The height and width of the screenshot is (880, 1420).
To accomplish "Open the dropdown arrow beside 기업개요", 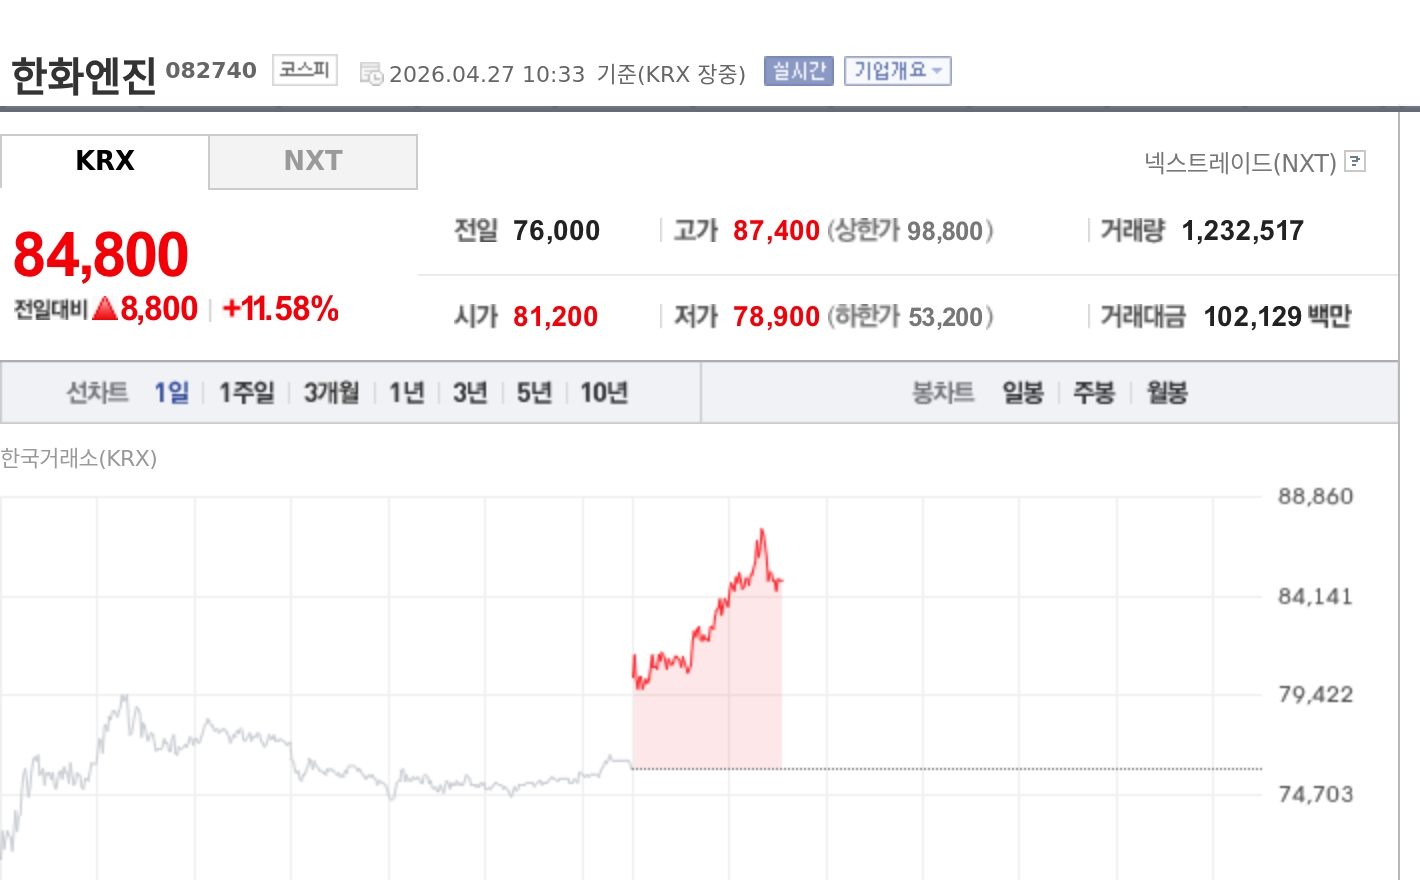I will [x=936, y=71].
